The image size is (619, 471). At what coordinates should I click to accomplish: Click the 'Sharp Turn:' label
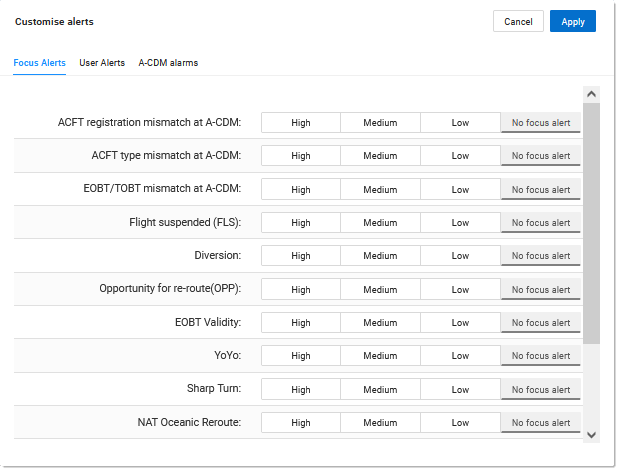[214, 388]
